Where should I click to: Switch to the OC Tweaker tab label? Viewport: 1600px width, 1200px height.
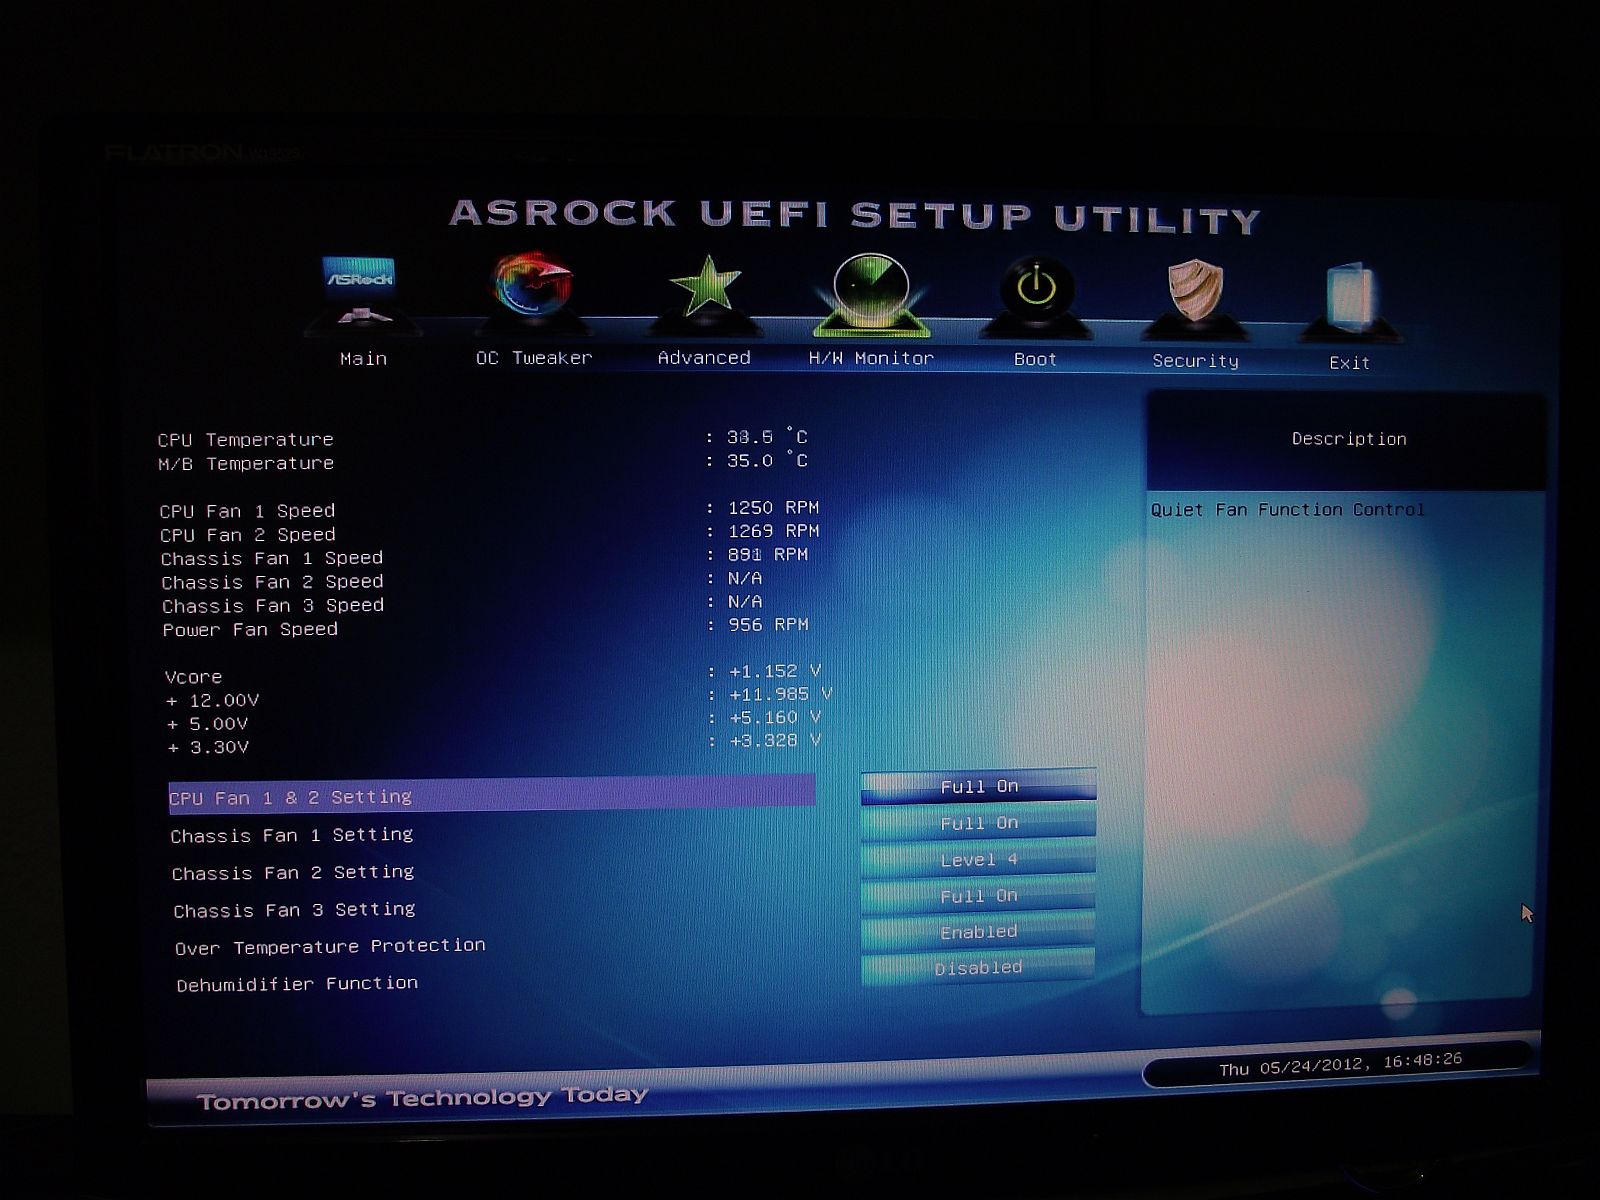pyautogui.click(x=534, y=358)
